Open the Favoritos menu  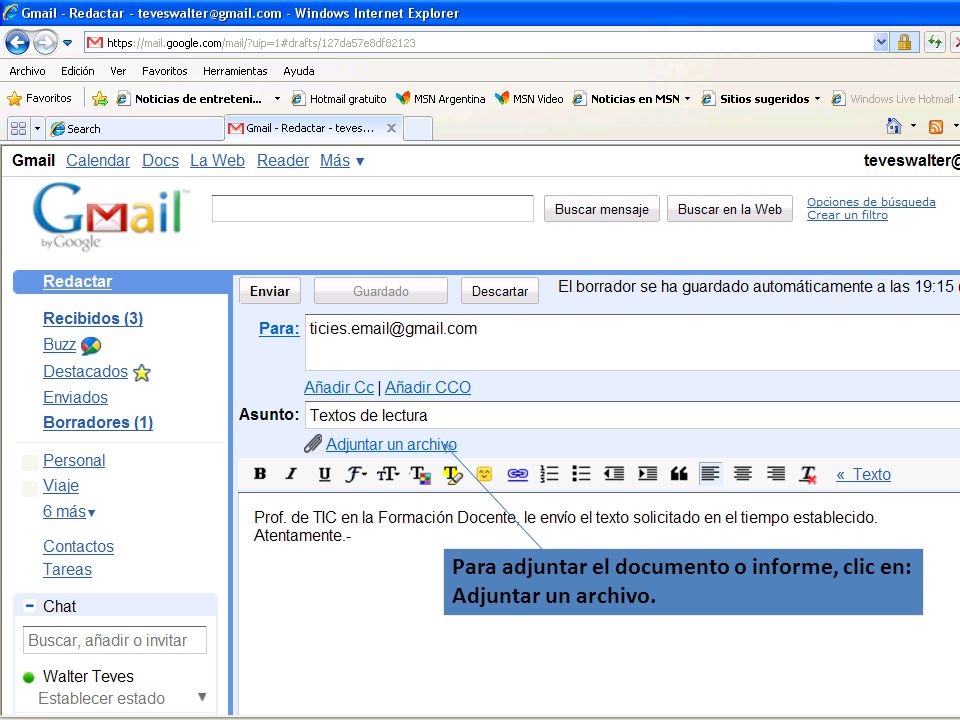pos(165,71)
